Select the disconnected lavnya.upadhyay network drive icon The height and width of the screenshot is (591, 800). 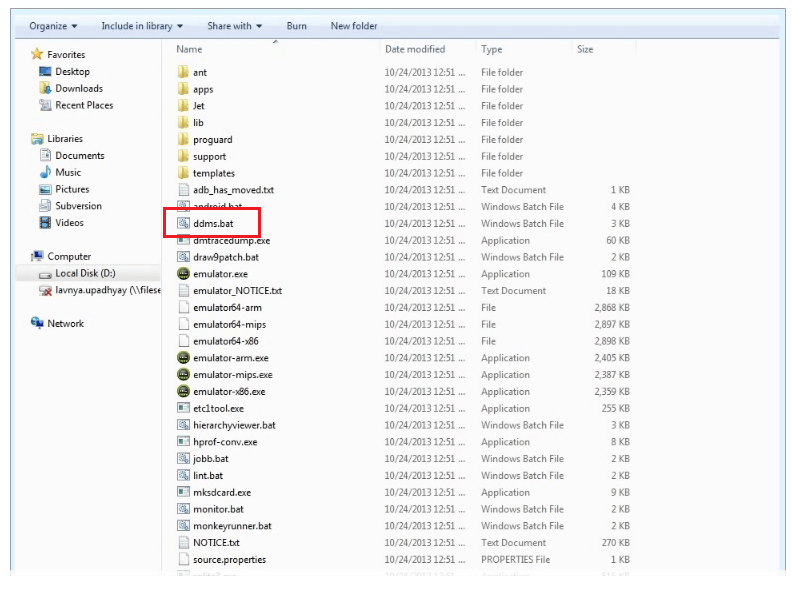pyautogui.click(x=45, y=290)
